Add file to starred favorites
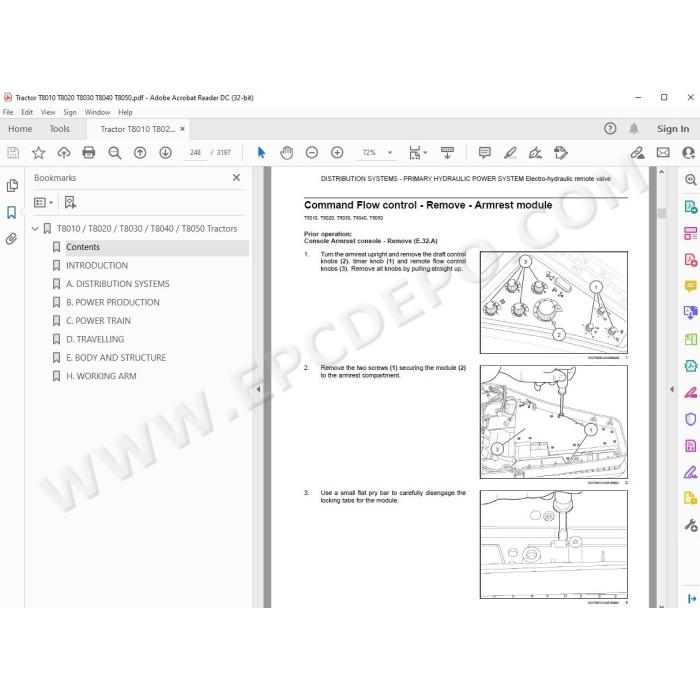The height and width of the screenshot is (700, 700). click(38, 153)
